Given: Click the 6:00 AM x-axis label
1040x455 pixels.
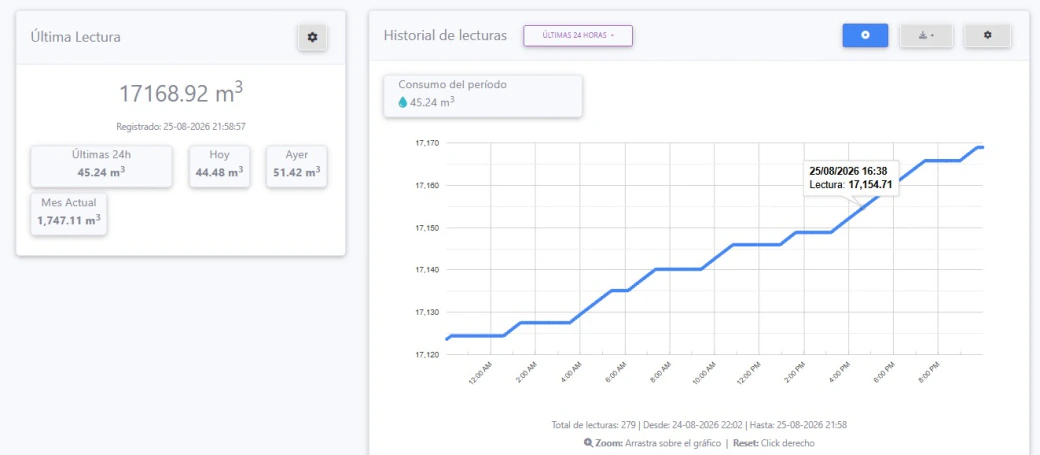Looking at the screenshot, I should [615, 375].
